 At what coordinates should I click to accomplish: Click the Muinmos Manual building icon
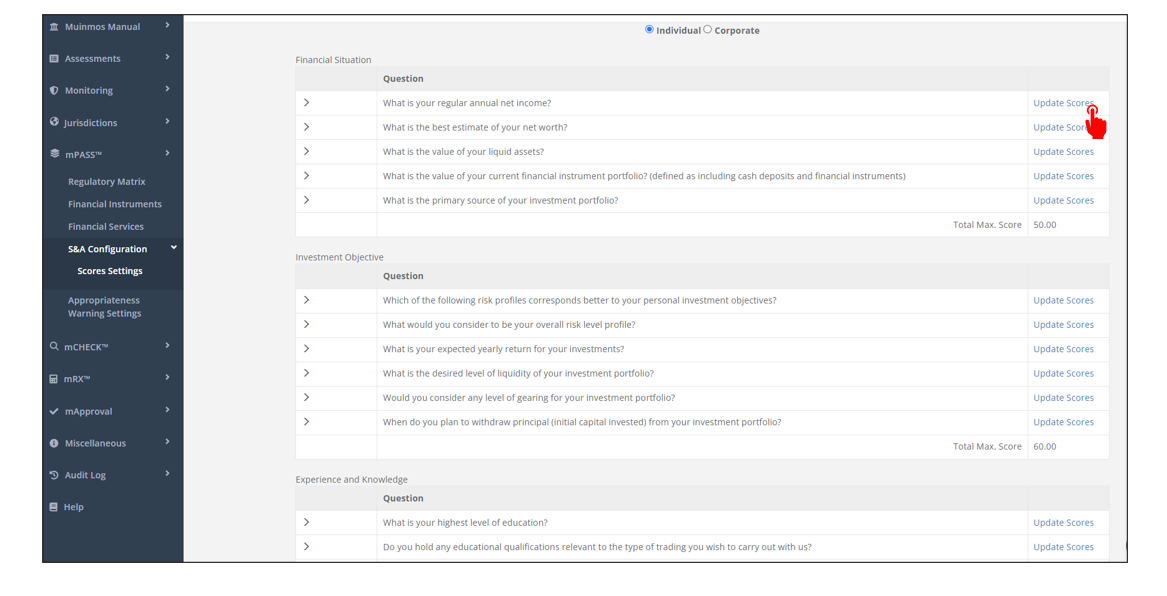(x=54, y=27)
